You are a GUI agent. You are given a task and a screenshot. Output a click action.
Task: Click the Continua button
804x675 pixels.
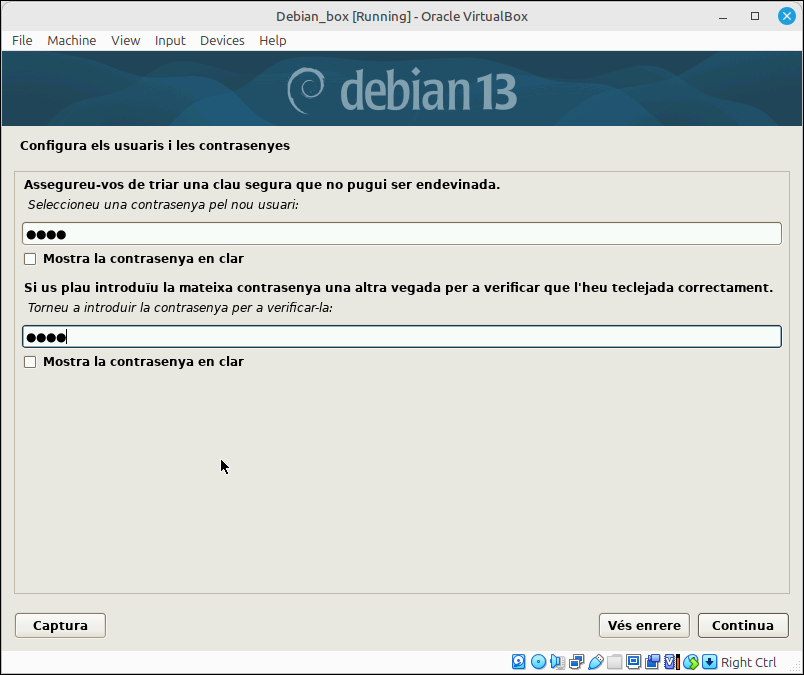click(x=743, y=625)
